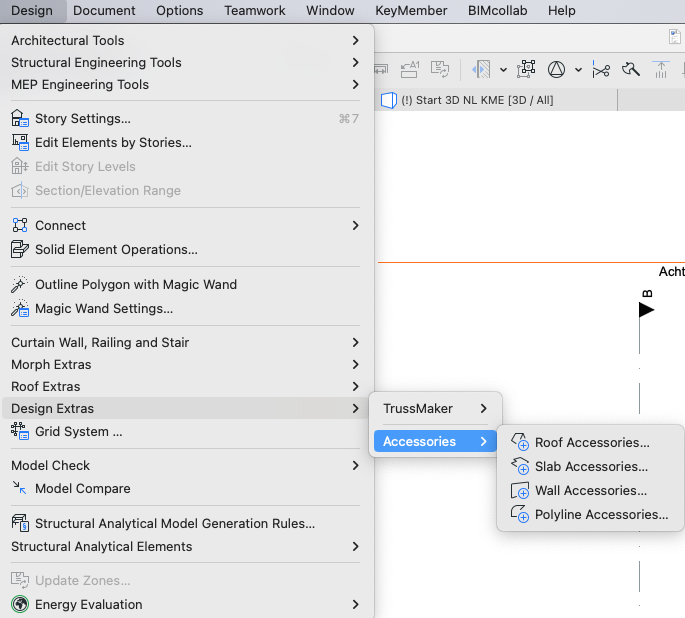Click the upward arrow elevate toolbar icon
The height and width of the screenshot is (618, 685).
[x=661, y=69]
